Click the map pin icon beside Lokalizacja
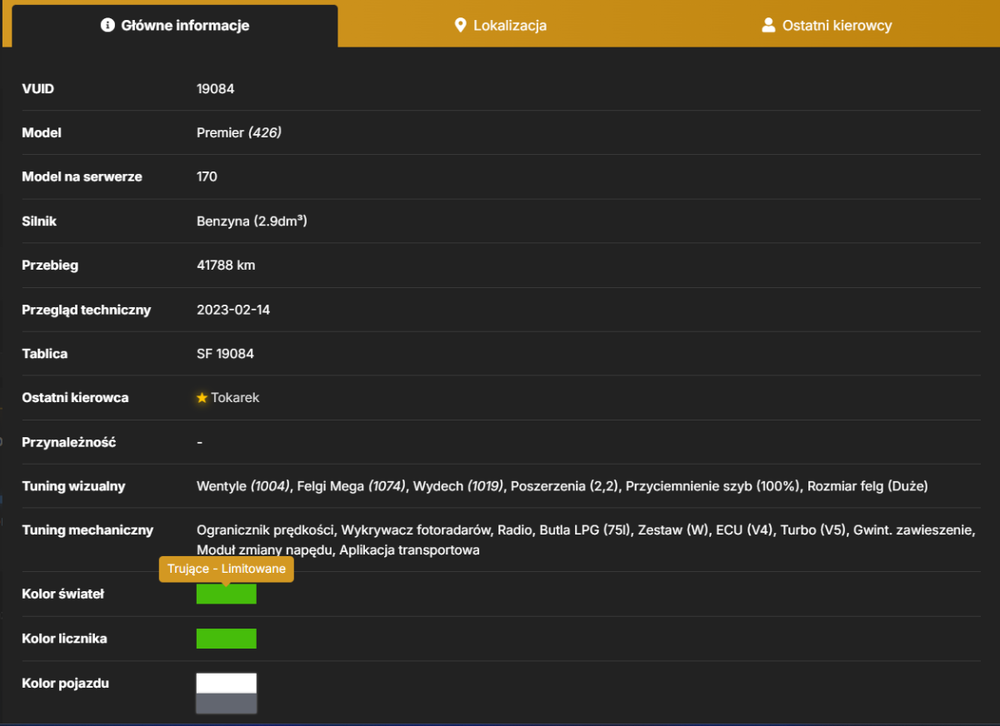The width and height of the screenshot is (1000, 726). point(460,26)
